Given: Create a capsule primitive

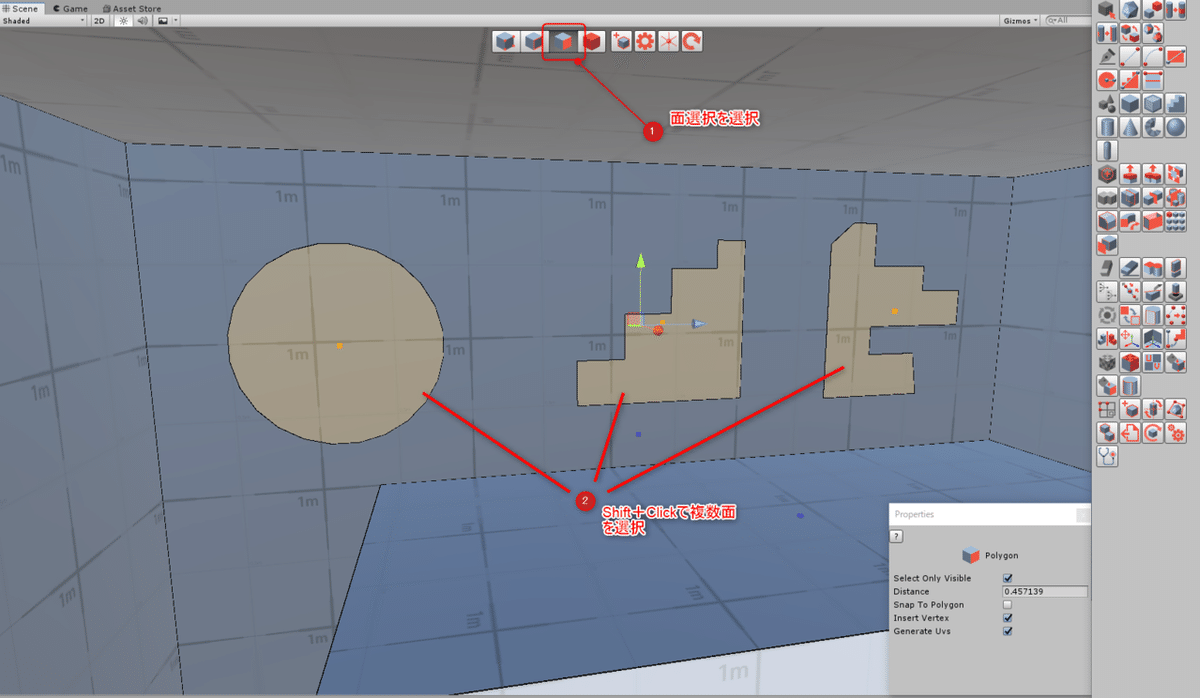Looking at the screenshot, I should click(1105, 149).
